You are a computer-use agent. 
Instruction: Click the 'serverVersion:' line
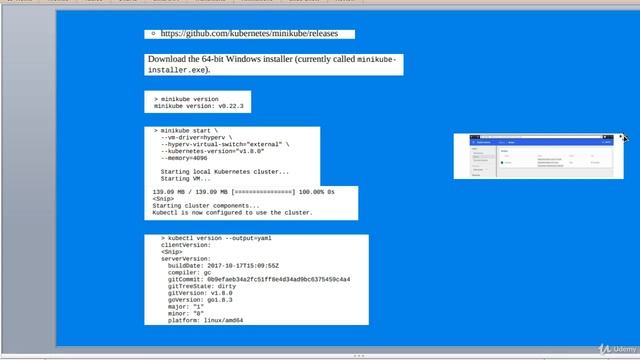(186, 259)
